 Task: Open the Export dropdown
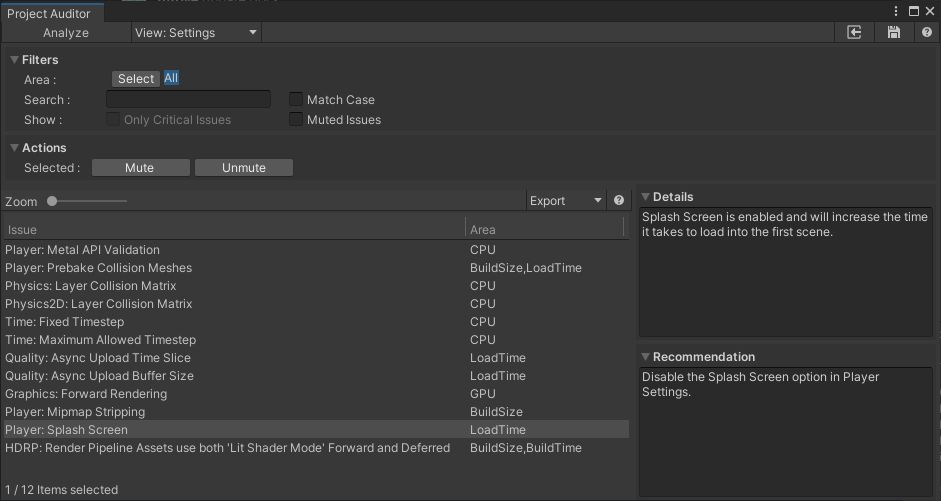tap(565, 200)
